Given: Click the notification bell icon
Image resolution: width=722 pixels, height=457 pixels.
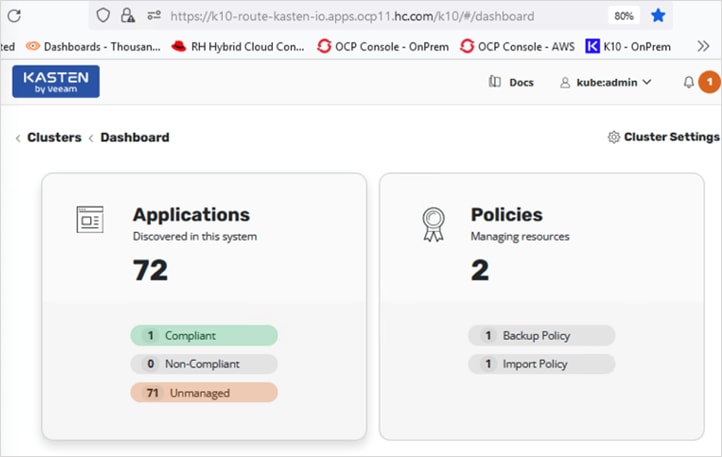Looking at the screenshot, I should [x=688, y=82].
